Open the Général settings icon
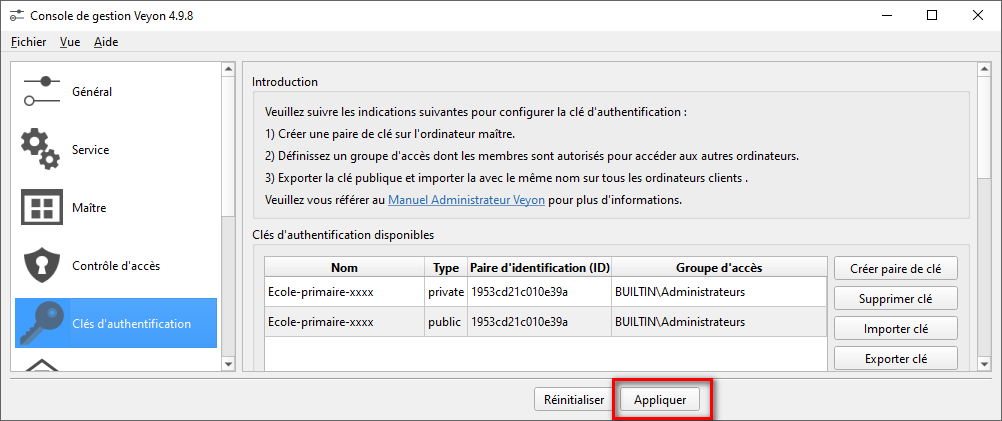The width and height of the screenshot is (1002, 421). [41, 91]
